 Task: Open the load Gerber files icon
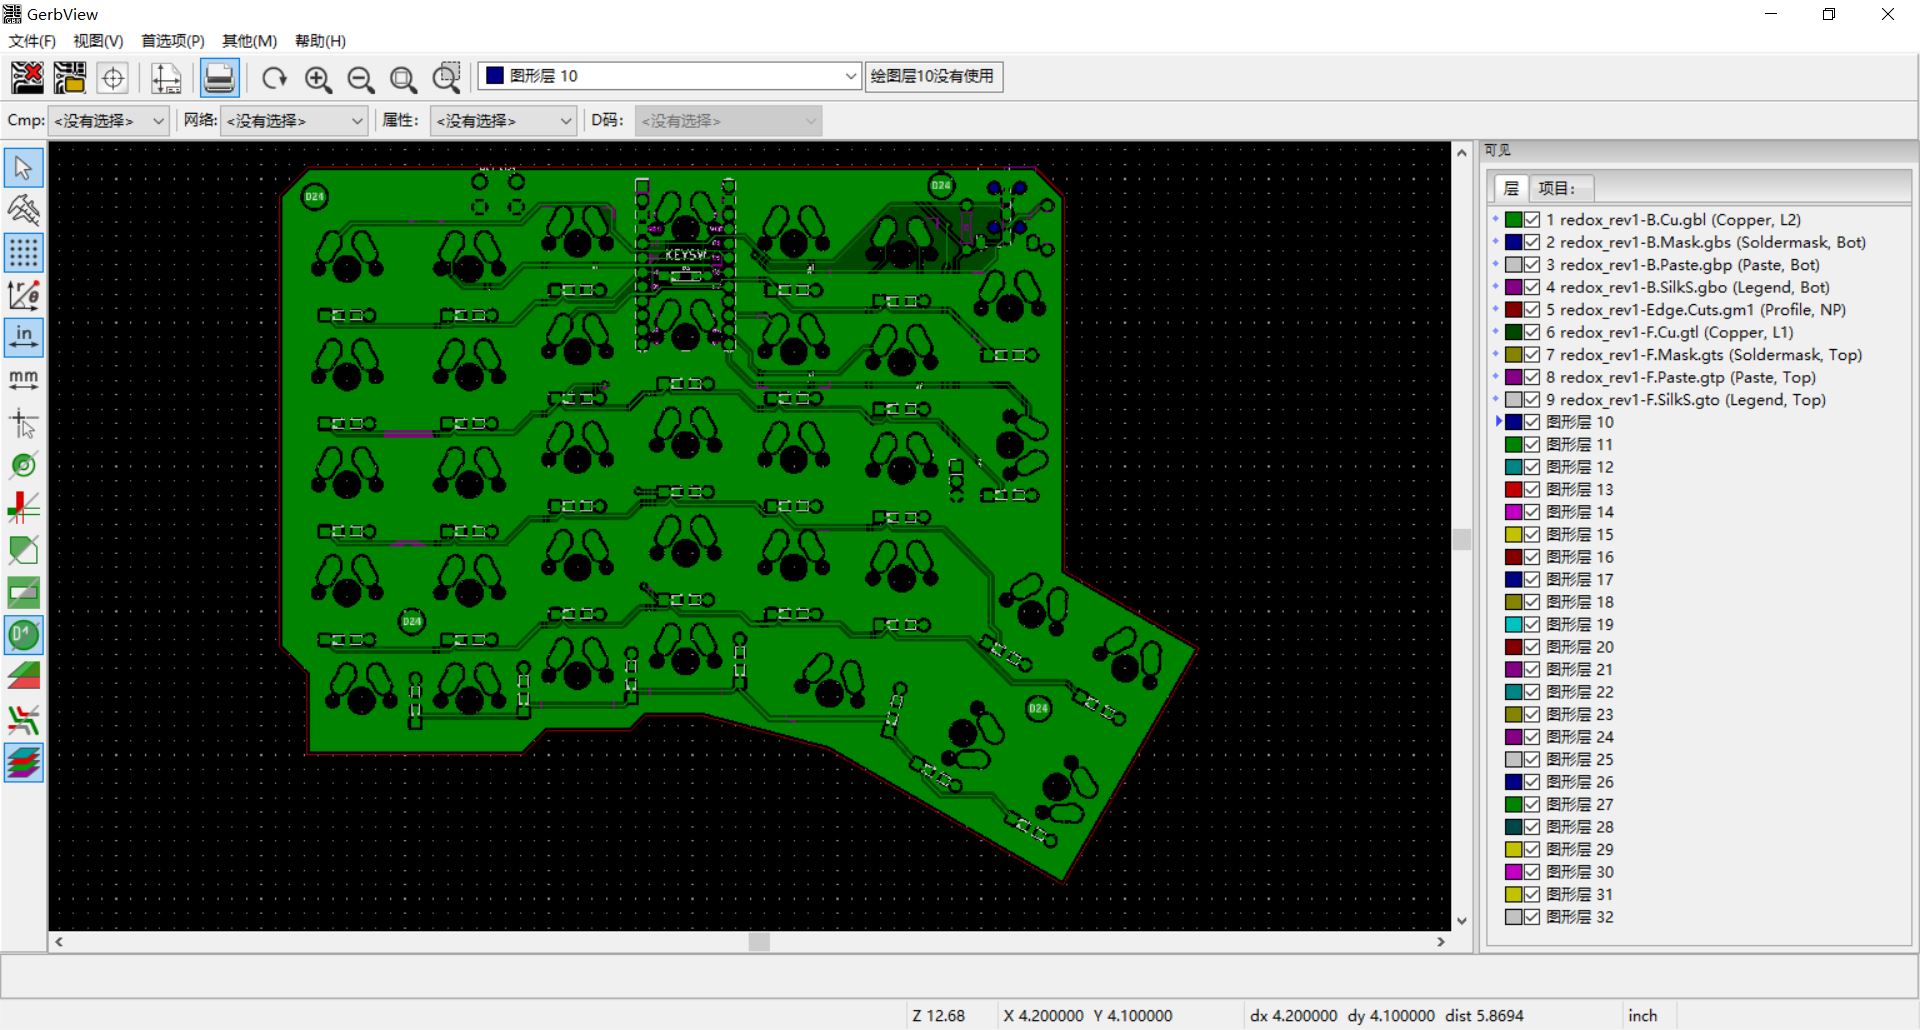click(70, 77)
